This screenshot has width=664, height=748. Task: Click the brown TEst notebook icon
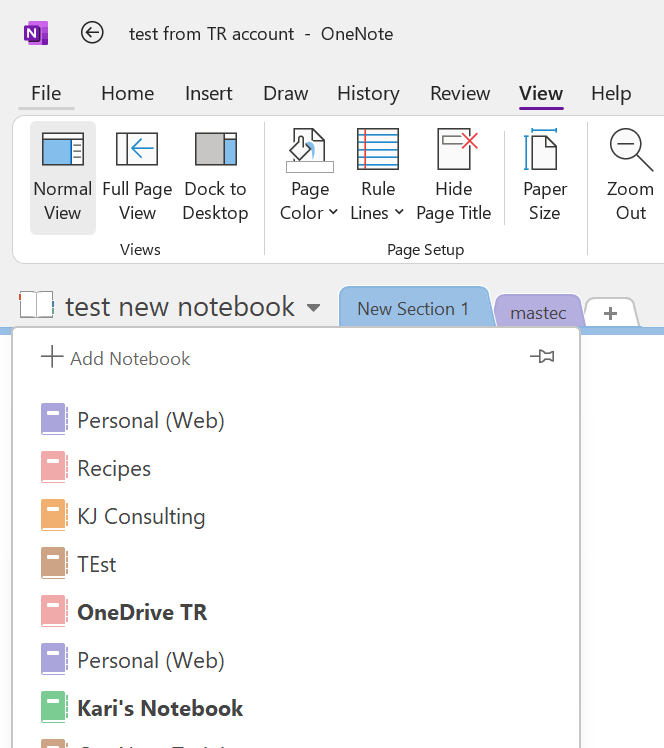click(54, 563)
